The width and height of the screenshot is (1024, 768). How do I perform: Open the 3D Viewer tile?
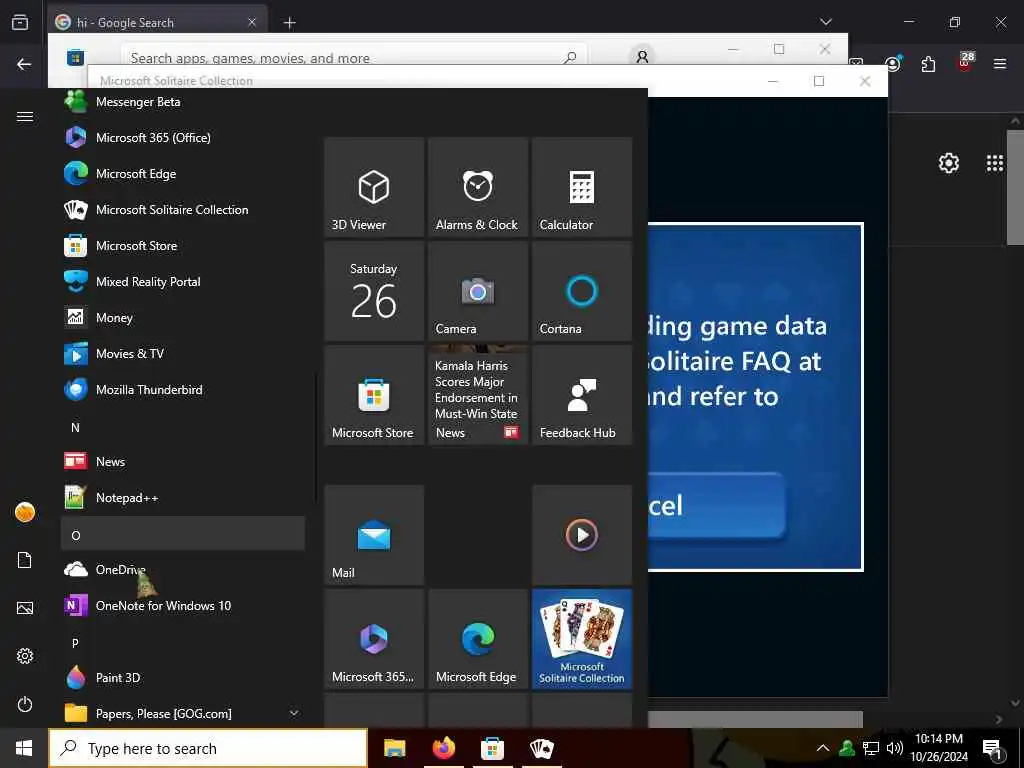[x=374, y=187]
